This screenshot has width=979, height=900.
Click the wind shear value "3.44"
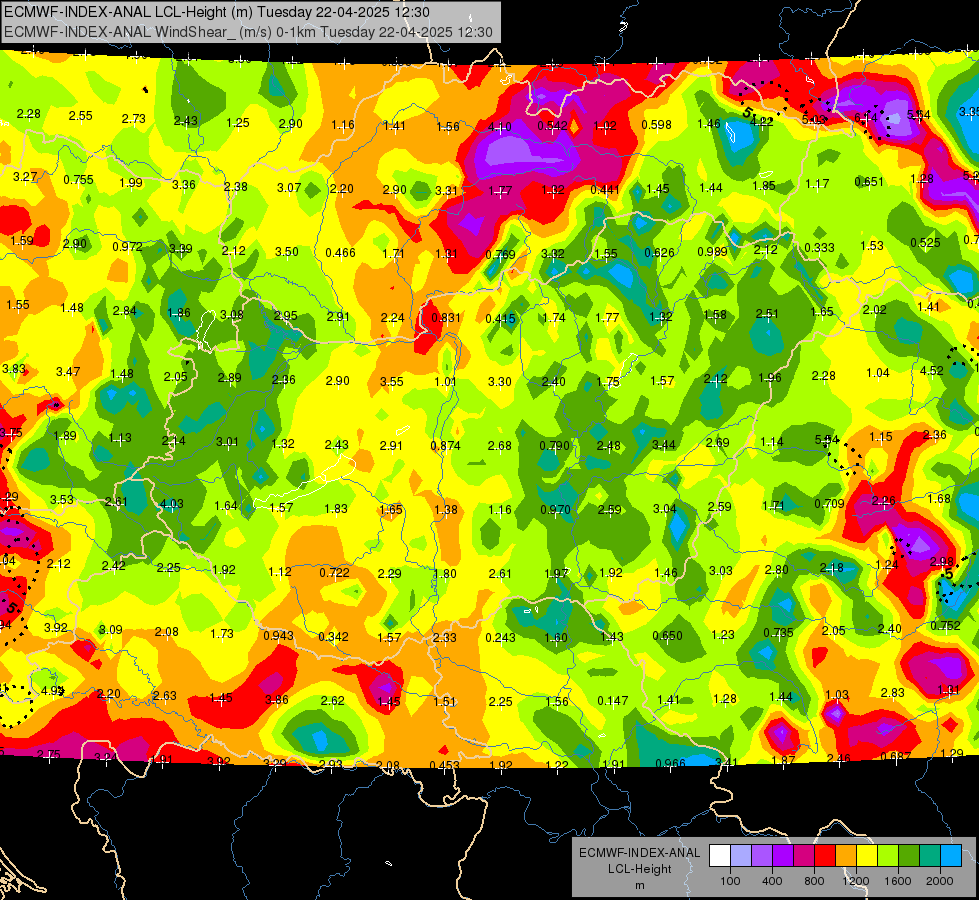click(x=664, y=445)
